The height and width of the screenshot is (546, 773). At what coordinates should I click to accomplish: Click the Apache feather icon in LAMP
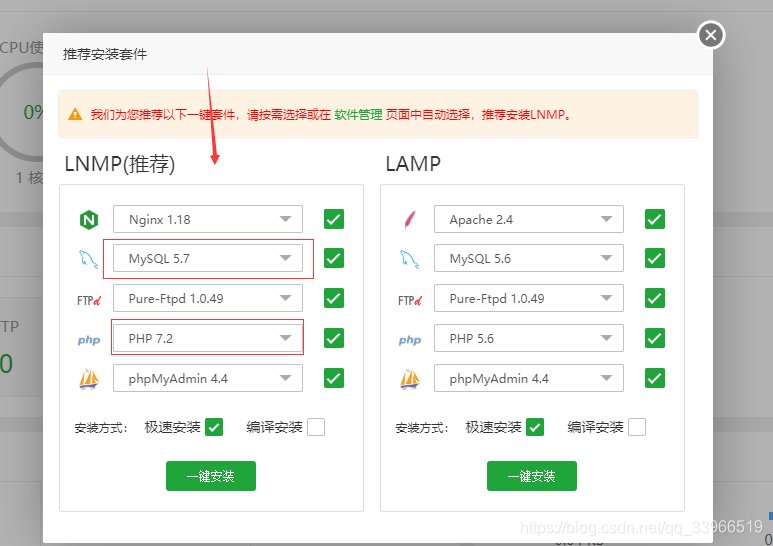click(410, 220)
